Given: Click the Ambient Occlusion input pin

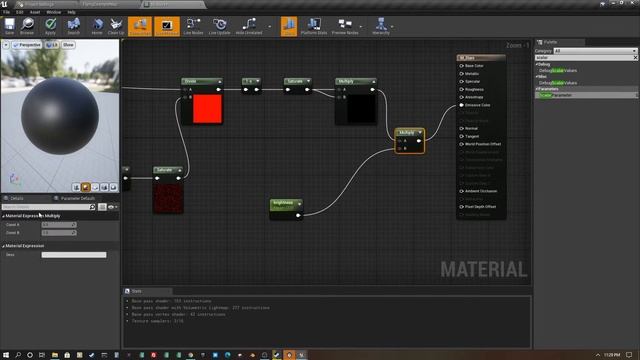Looking at the screenshot, I should tap(462, 191).
